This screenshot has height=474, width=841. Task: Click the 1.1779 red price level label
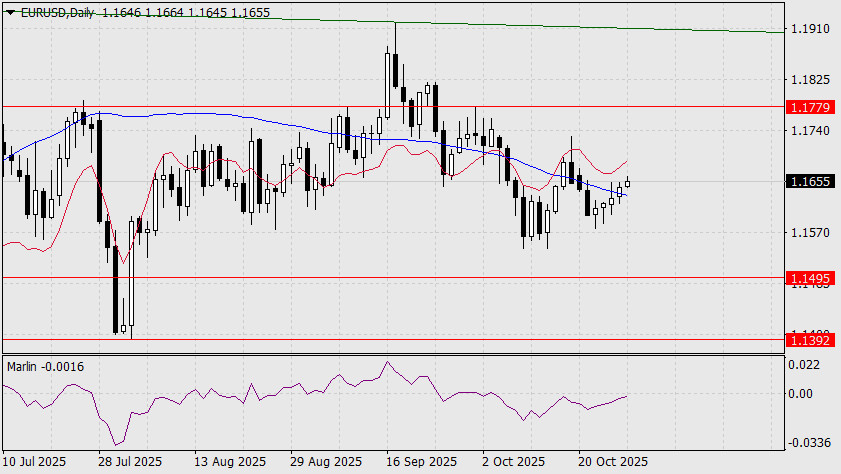click(810, 107)
